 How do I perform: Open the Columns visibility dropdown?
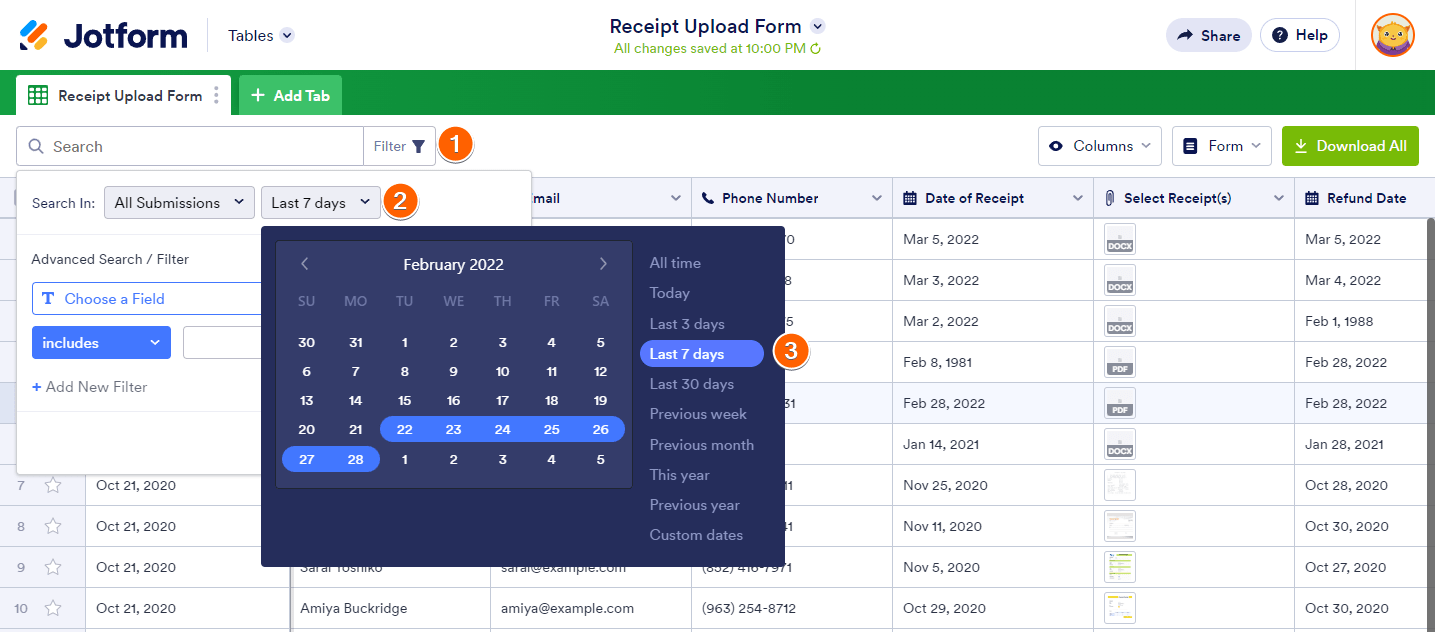(1100, 146)
